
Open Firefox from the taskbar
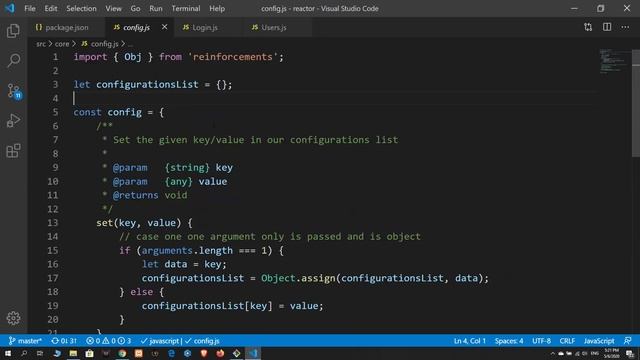coord(220,353)
